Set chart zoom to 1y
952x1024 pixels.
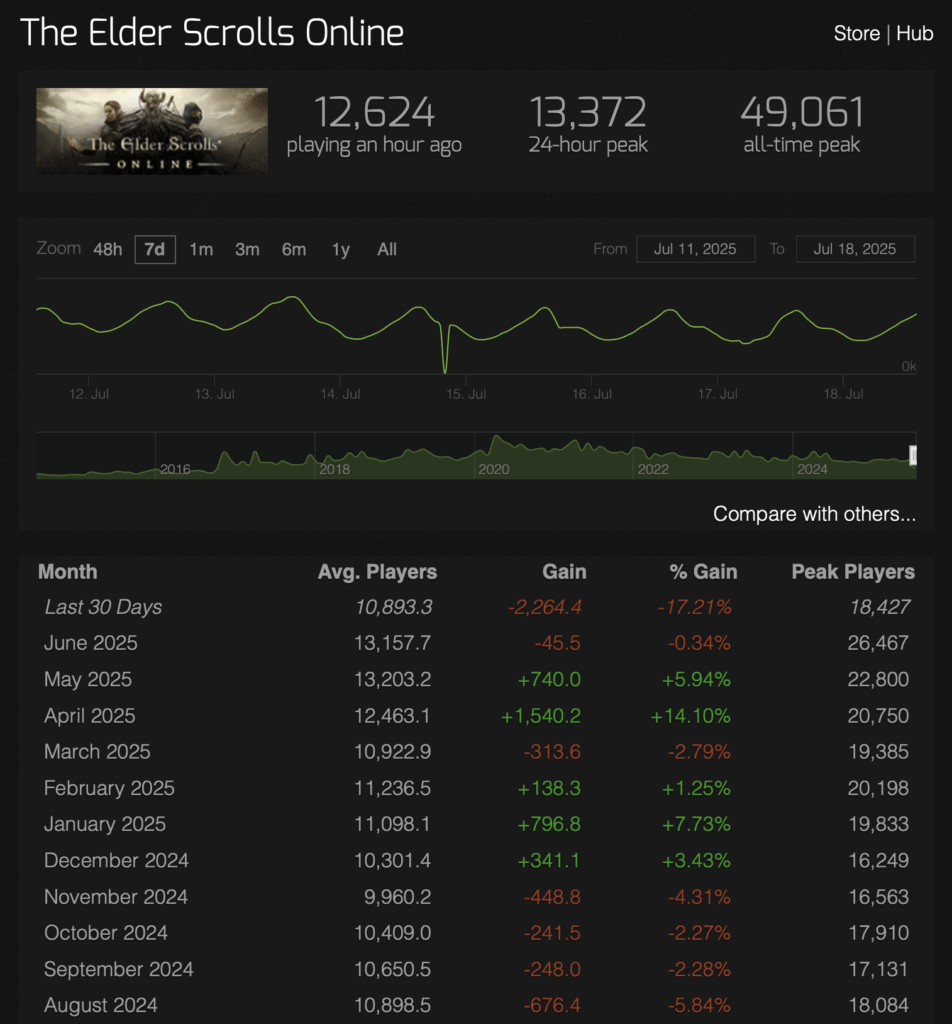pos(341,249)
